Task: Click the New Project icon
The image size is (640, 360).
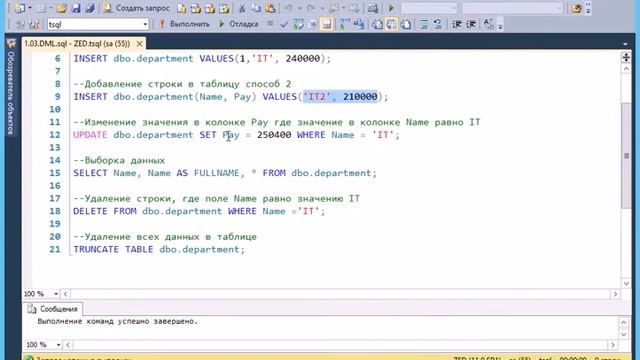Action: [20, 8]
